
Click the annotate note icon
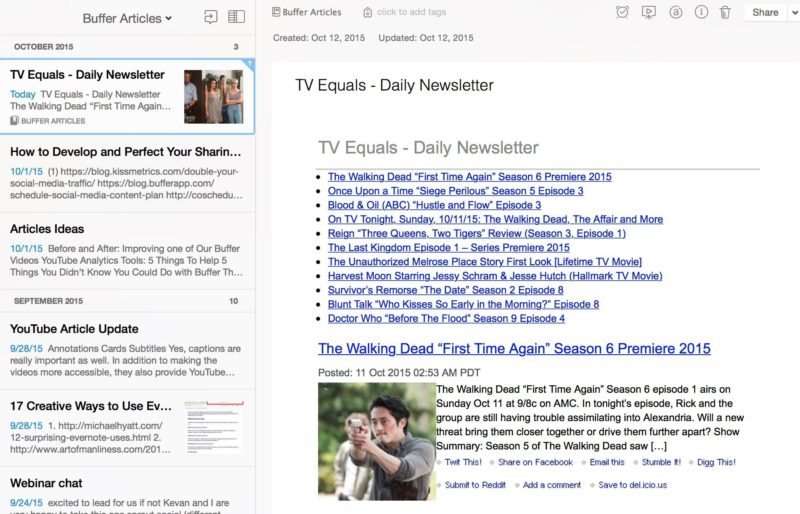click(676, 12)
